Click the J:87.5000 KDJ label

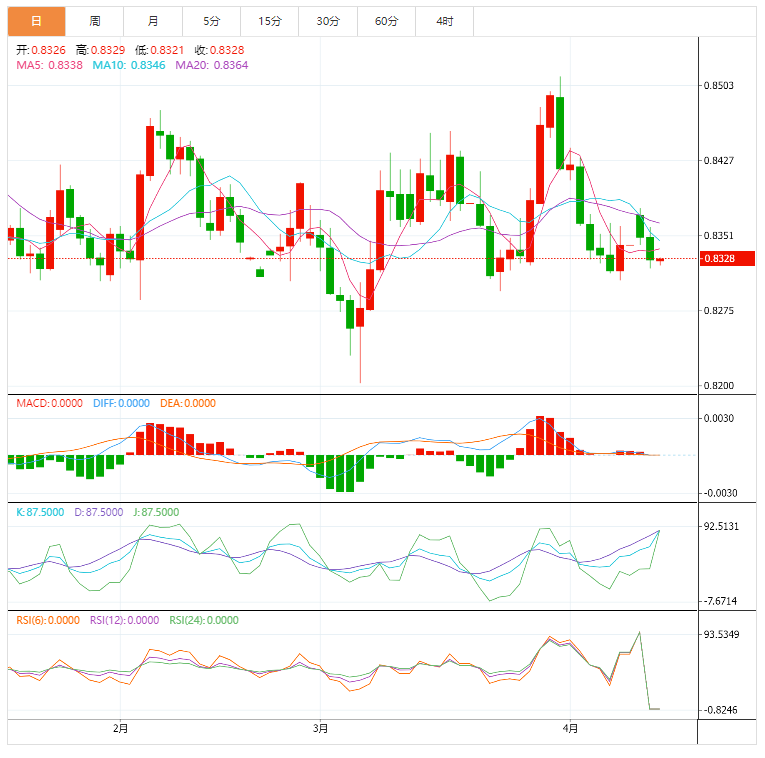pyautogui.click(x=156, y=512)
